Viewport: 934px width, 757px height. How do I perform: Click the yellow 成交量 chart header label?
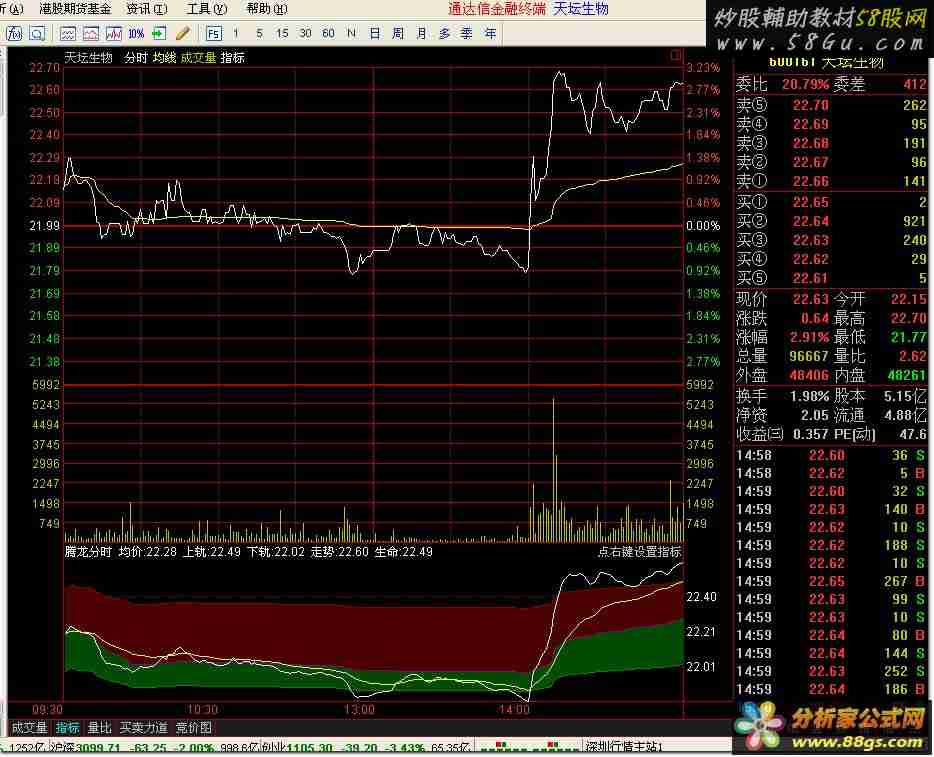(198, 58)
